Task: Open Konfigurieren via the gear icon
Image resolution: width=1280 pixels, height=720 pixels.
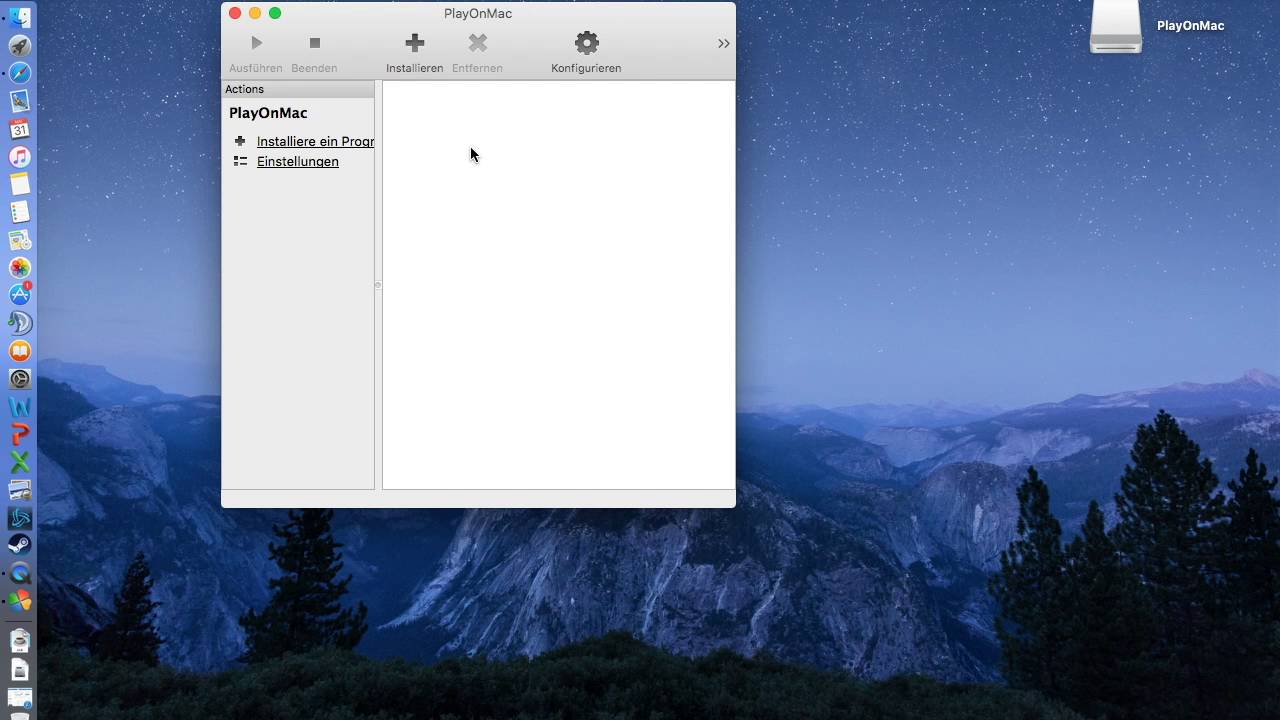Action: click(x=586, y=43)
